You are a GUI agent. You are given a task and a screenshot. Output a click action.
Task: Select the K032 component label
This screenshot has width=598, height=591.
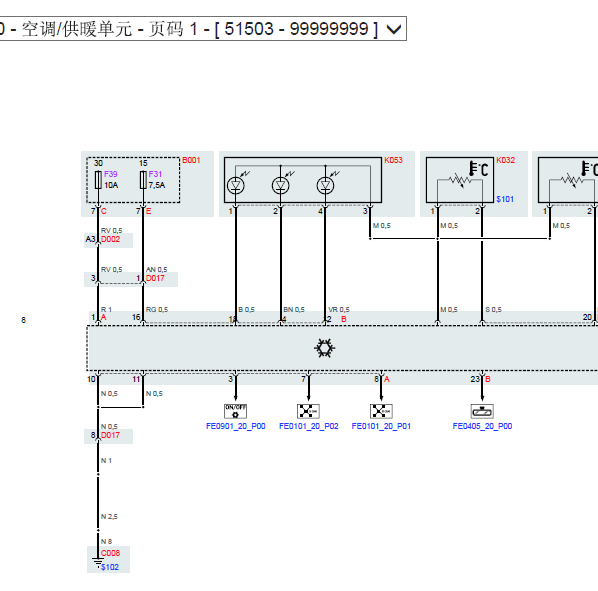click(505, 160)
